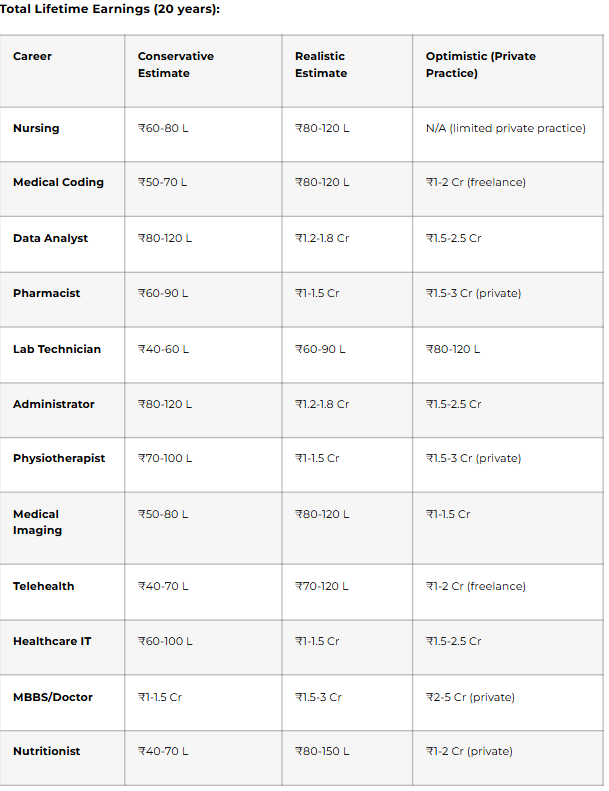Image resolution: width=609 pixels, height=791 pixels.
Task: Select the "MBBS/Doctor" career cell
Action: 53,697
